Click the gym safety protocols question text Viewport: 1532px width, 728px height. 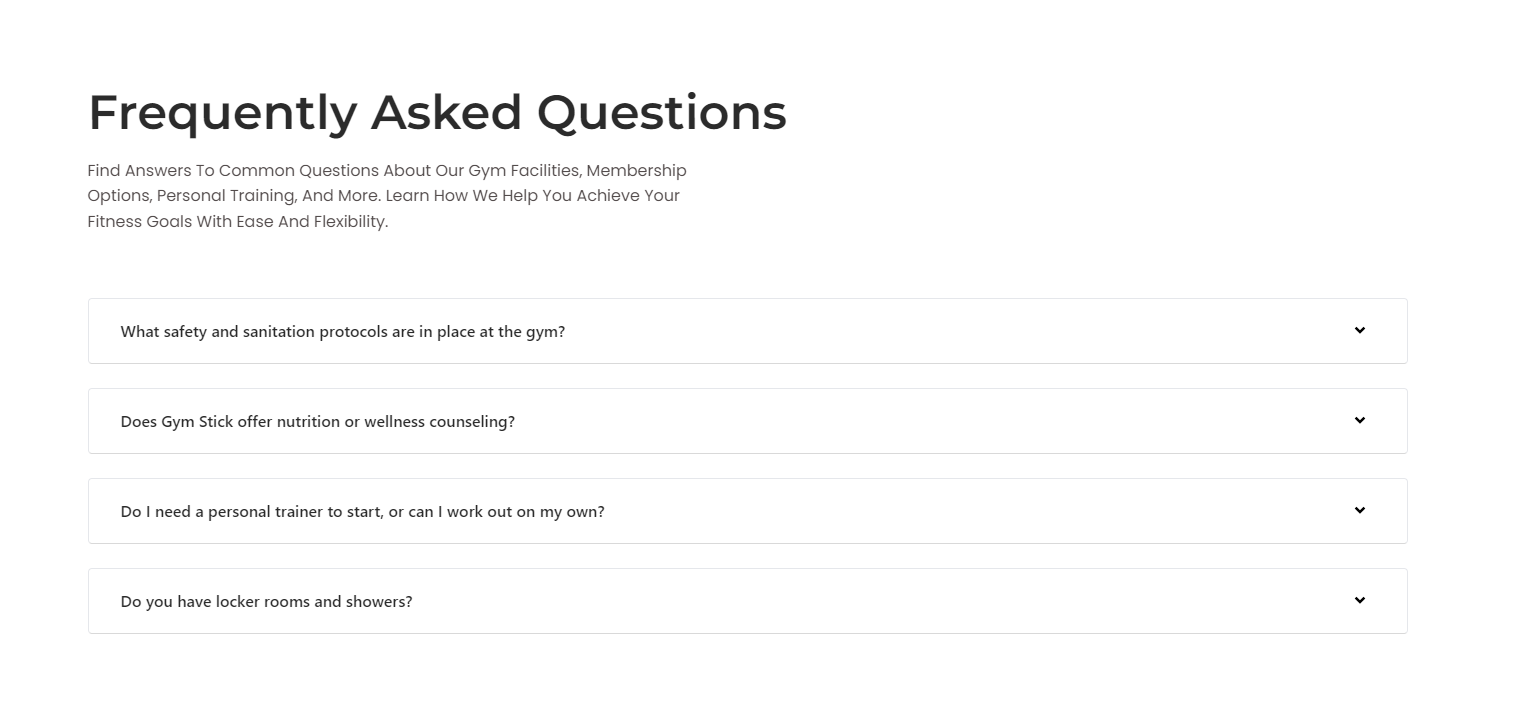tap(343, 331)
